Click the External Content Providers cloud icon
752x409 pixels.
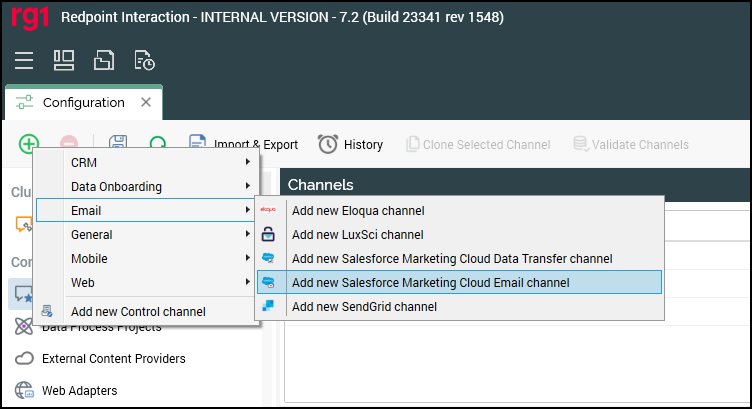pyautogui.click(x=24, y=359)
